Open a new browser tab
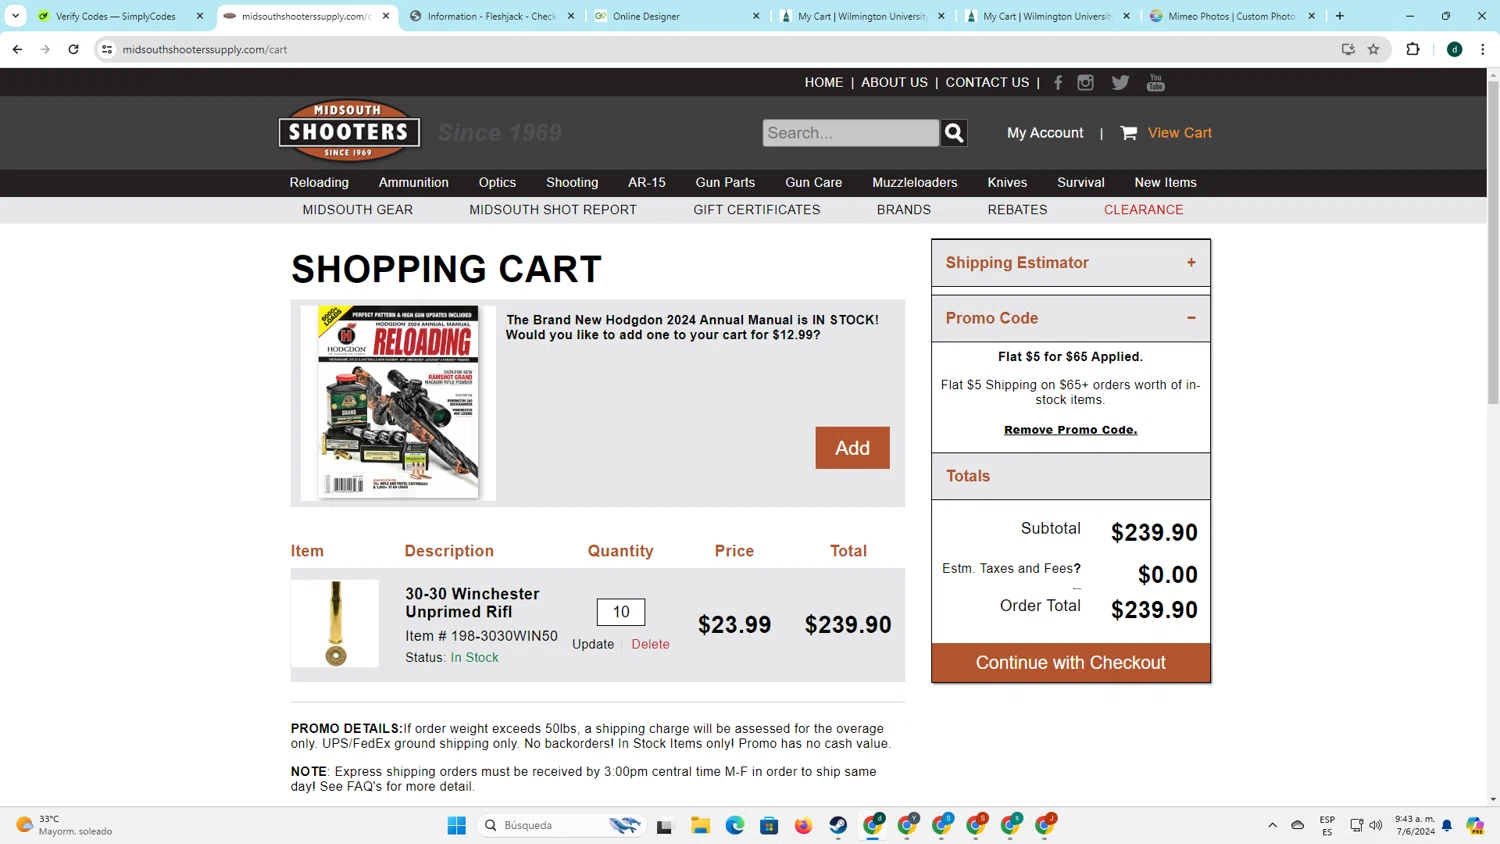The height and width of the screenshot is (844, 1500). tap(1340, 16)
